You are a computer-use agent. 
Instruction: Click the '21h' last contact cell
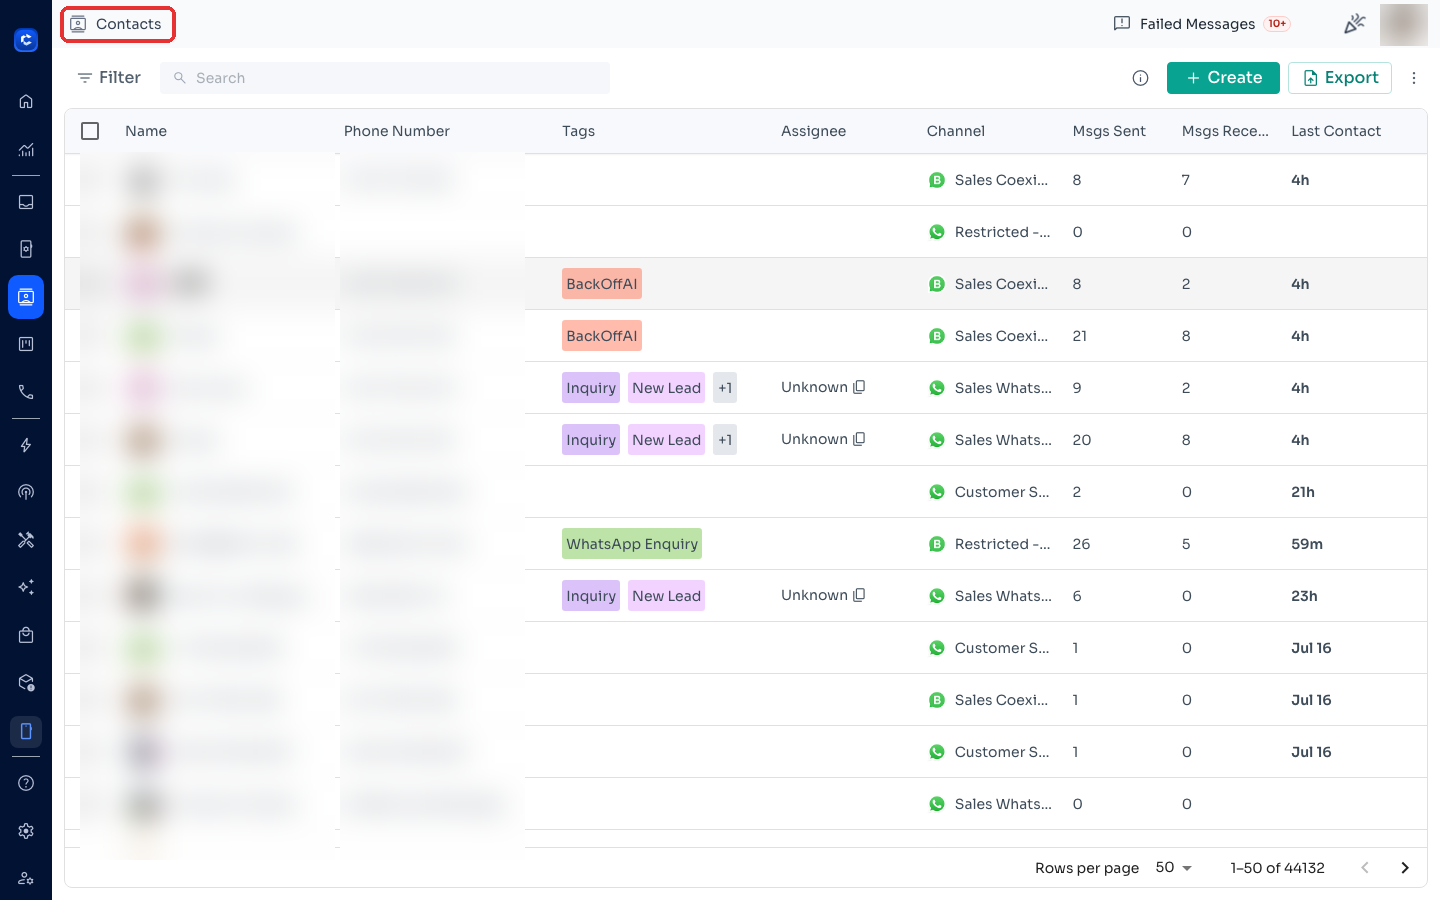[1303, 492]
